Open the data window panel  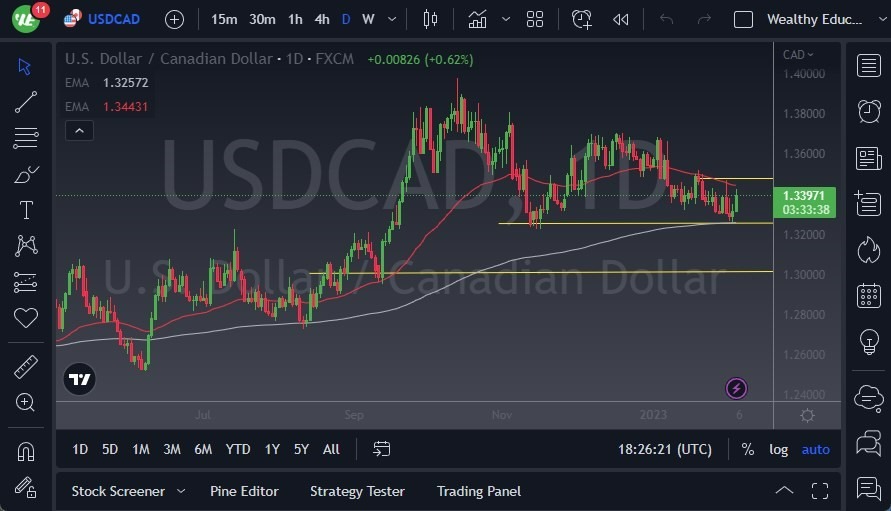click(868, 203)
